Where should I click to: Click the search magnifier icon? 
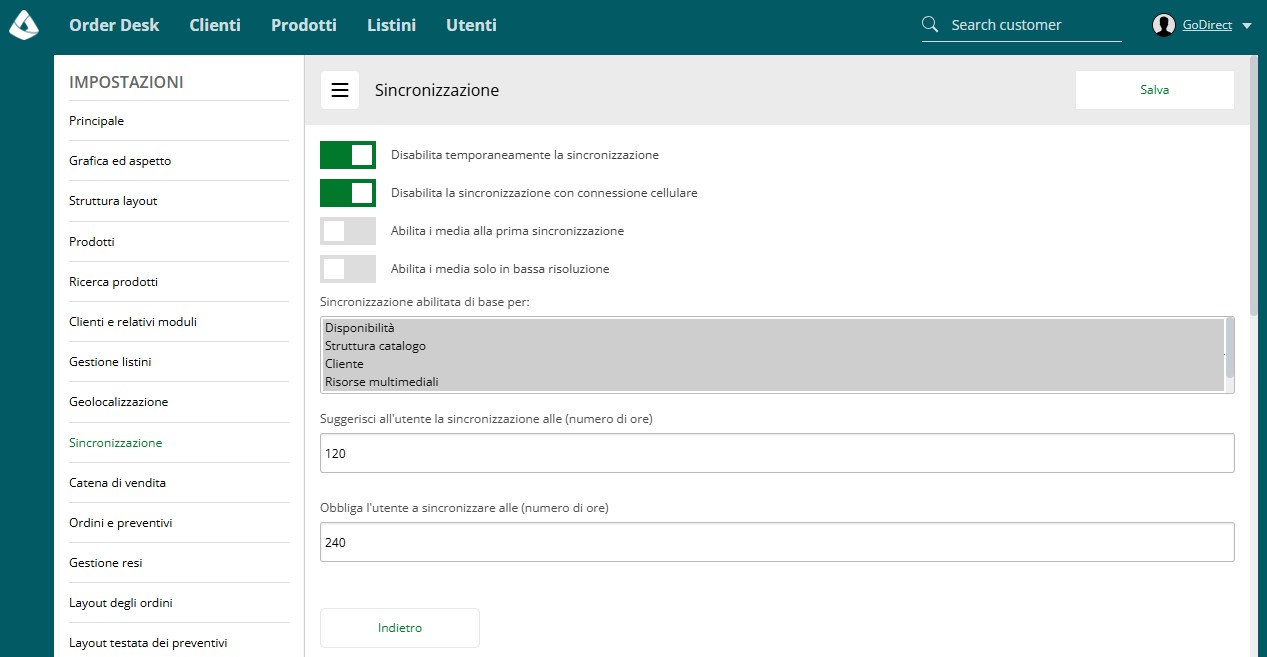coord(930,24)
